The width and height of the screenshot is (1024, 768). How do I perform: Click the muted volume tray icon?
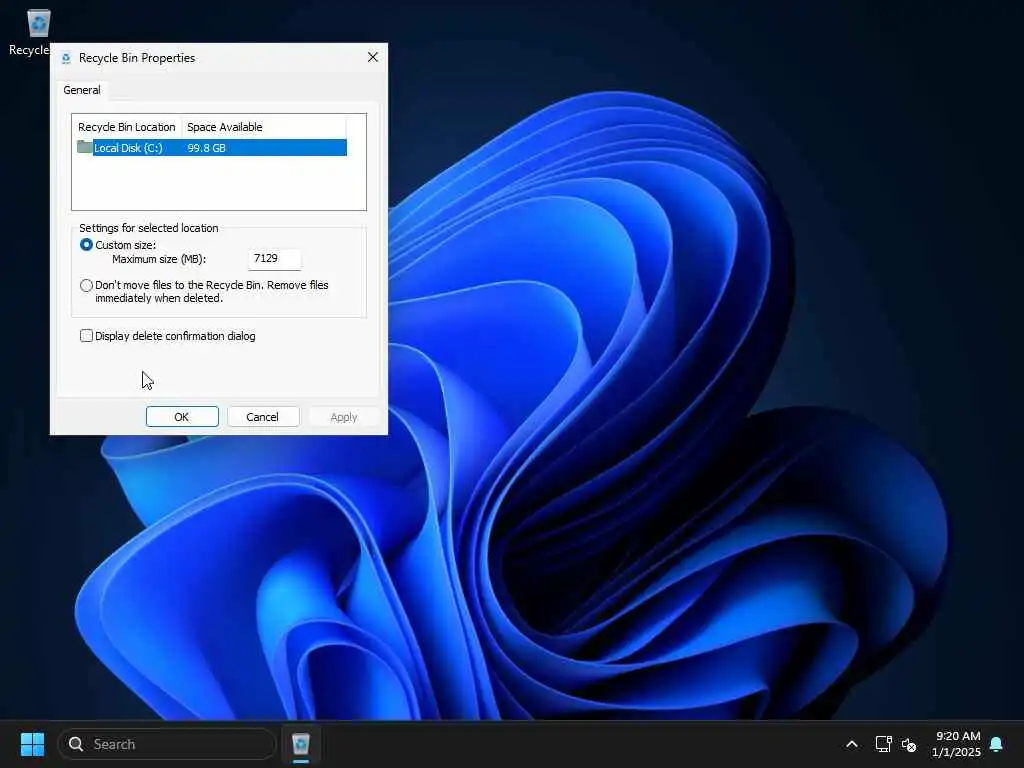coord(909,744)
